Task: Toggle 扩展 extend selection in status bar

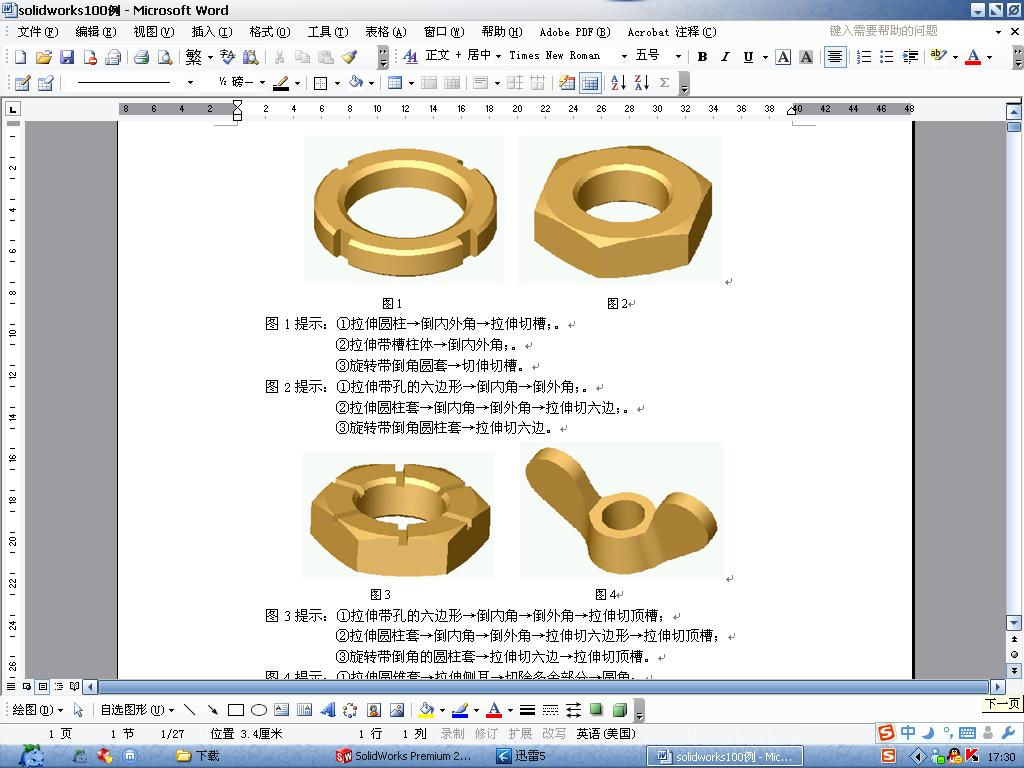Action: [x=520, y=733]
